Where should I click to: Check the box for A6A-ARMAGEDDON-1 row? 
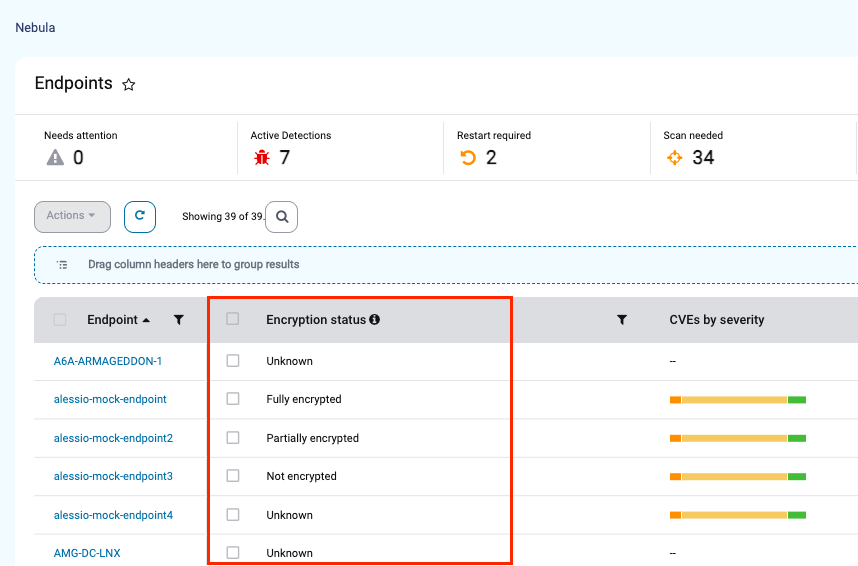(x=233, y=360)
